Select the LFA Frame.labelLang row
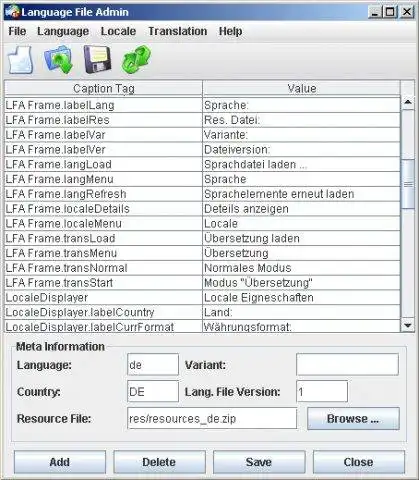Image resolution: width=419 pixels, height=480 pixels. click(202, 105)
